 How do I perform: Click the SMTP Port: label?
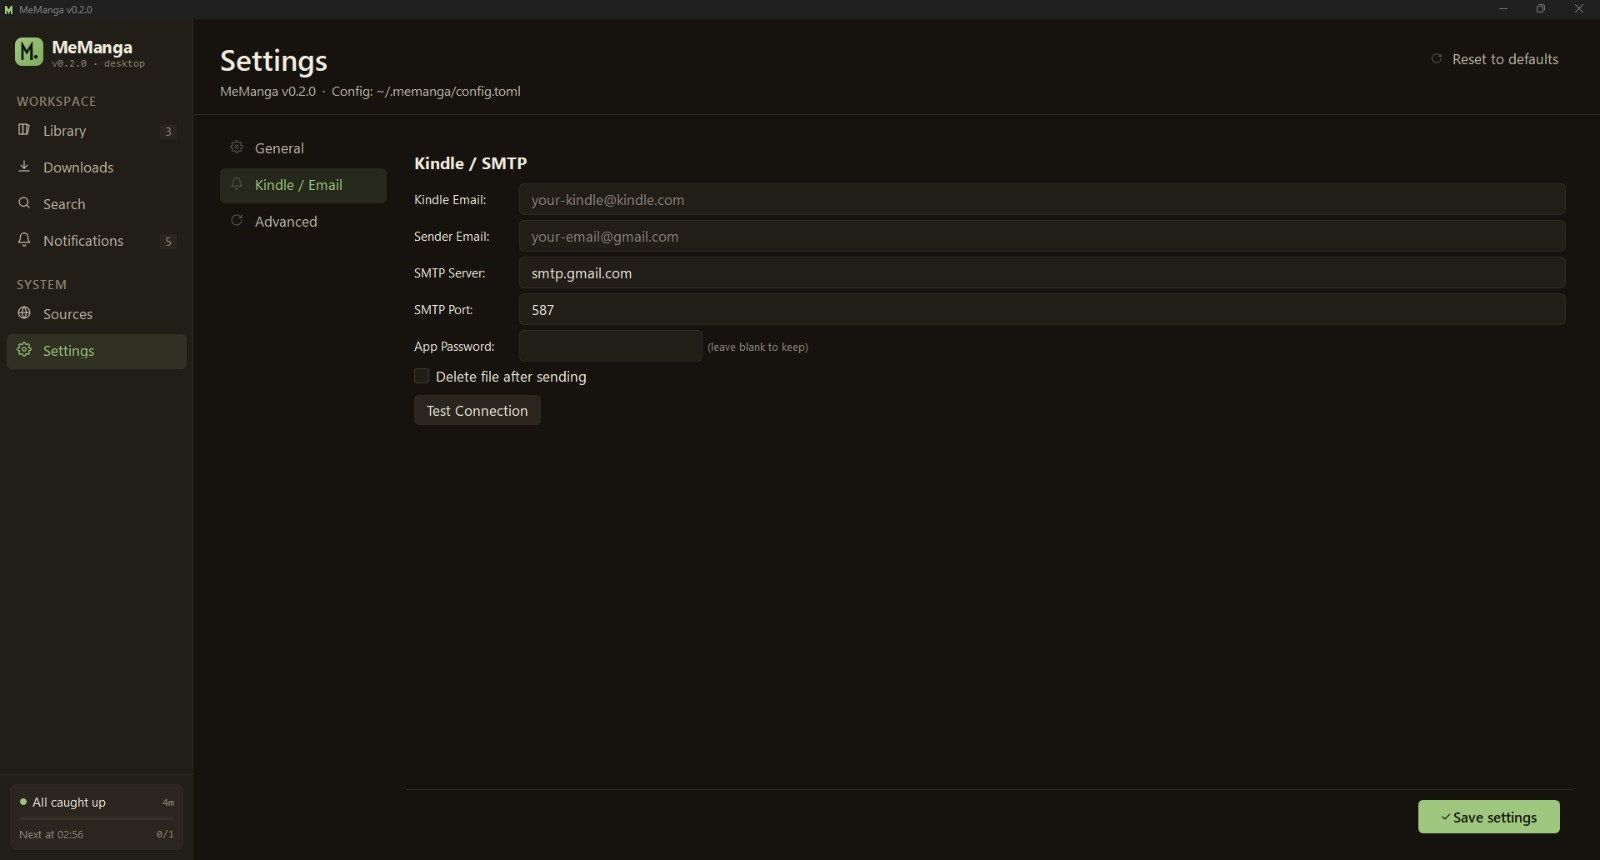pos(444,309)
